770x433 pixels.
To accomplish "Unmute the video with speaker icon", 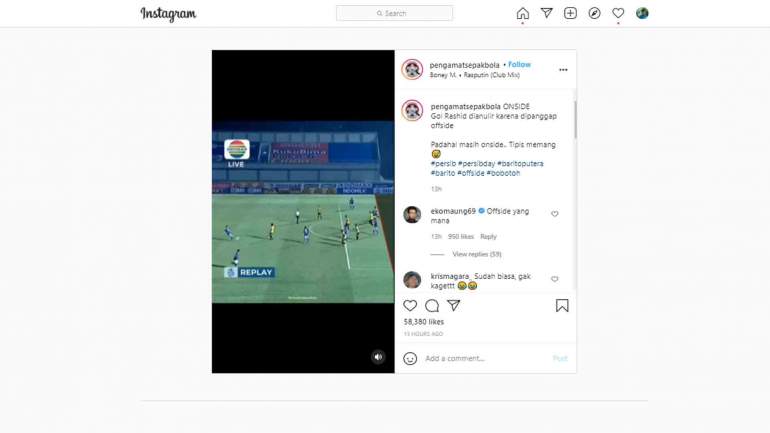I will 378,356.
